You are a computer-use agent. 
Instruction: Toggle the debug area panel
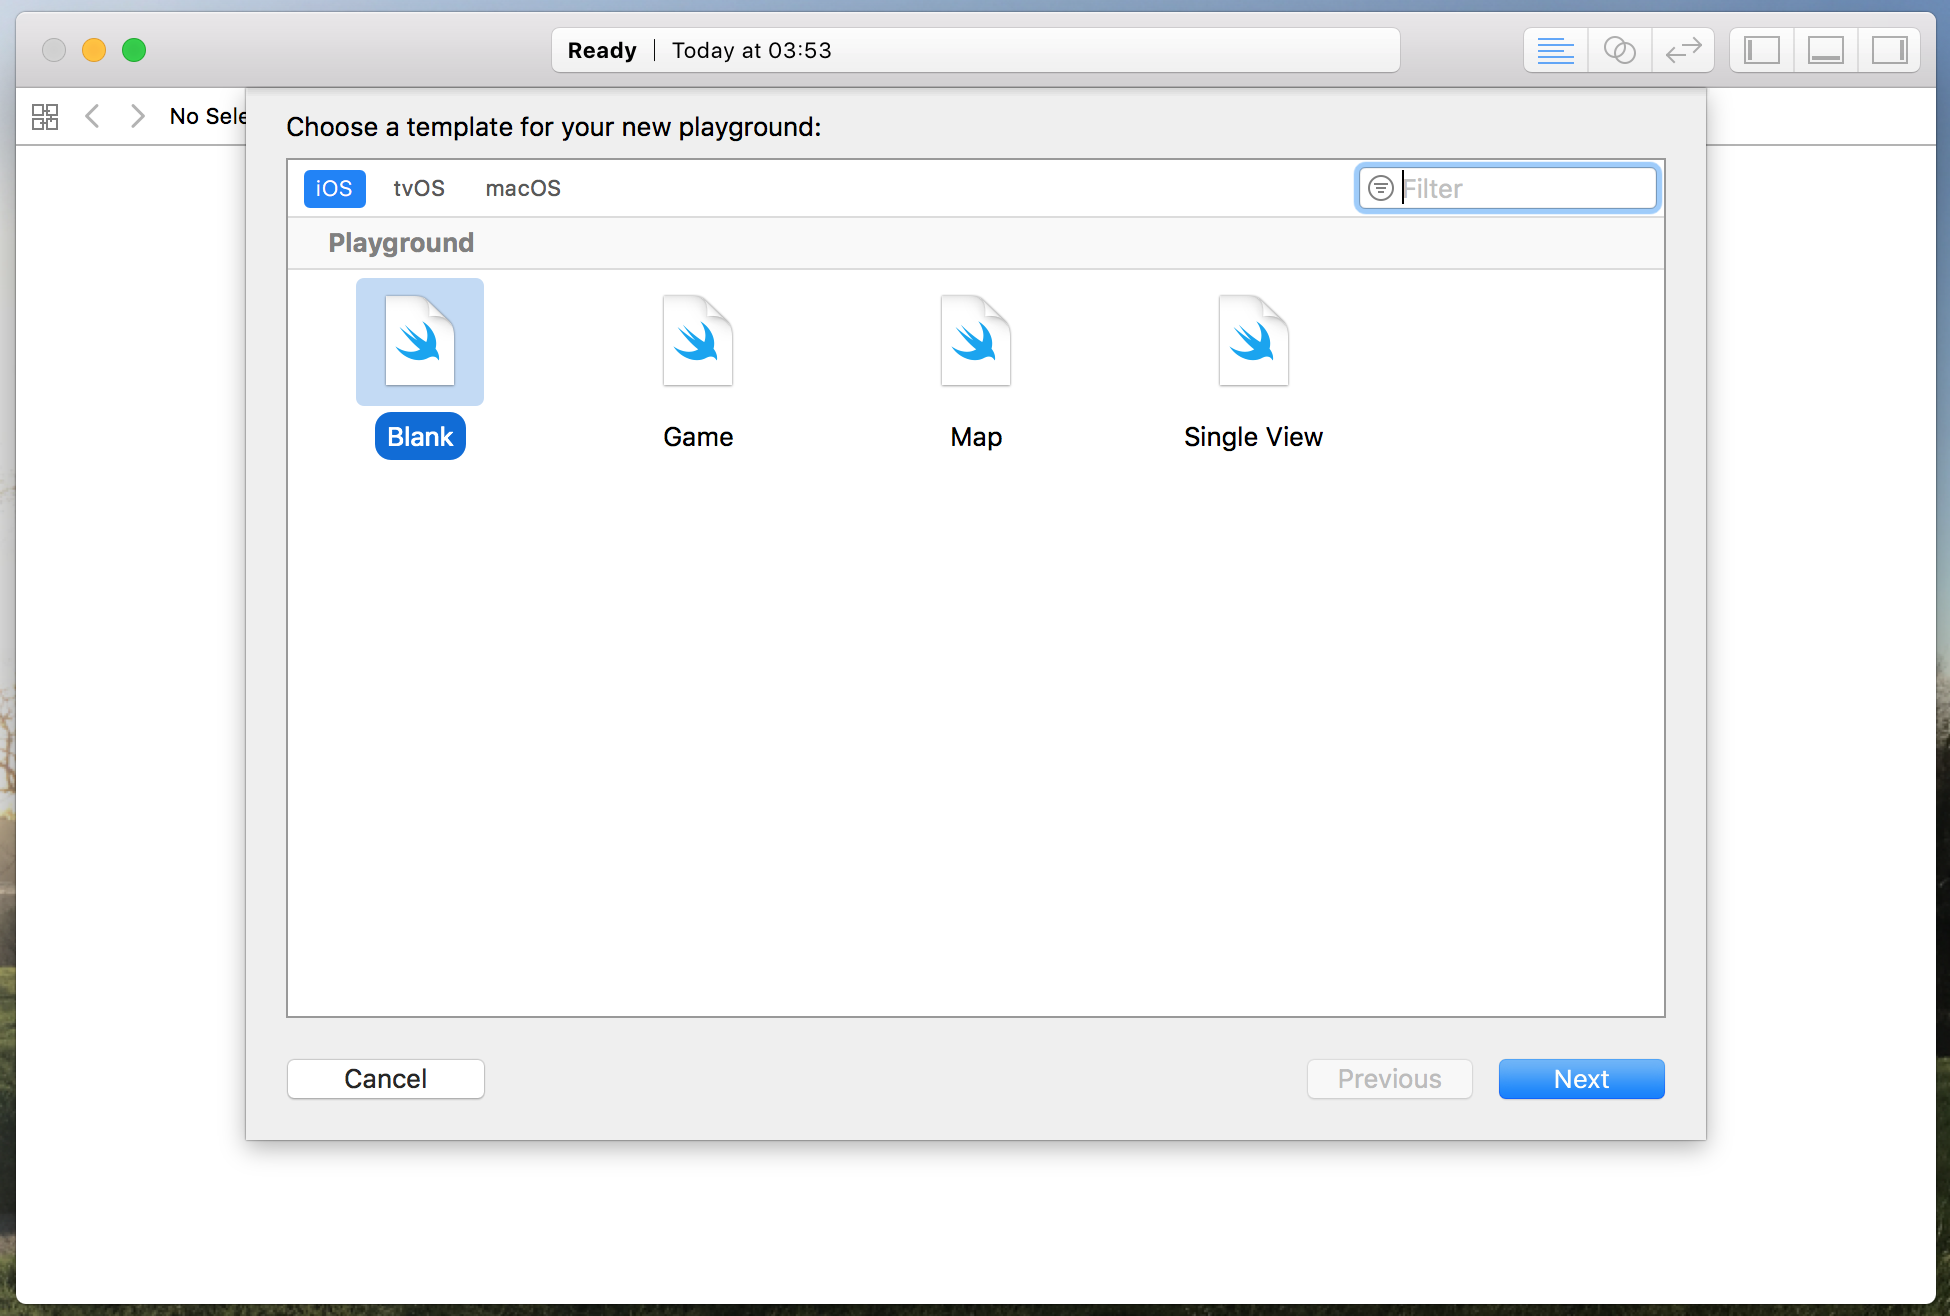click(x=1825, y=50)
